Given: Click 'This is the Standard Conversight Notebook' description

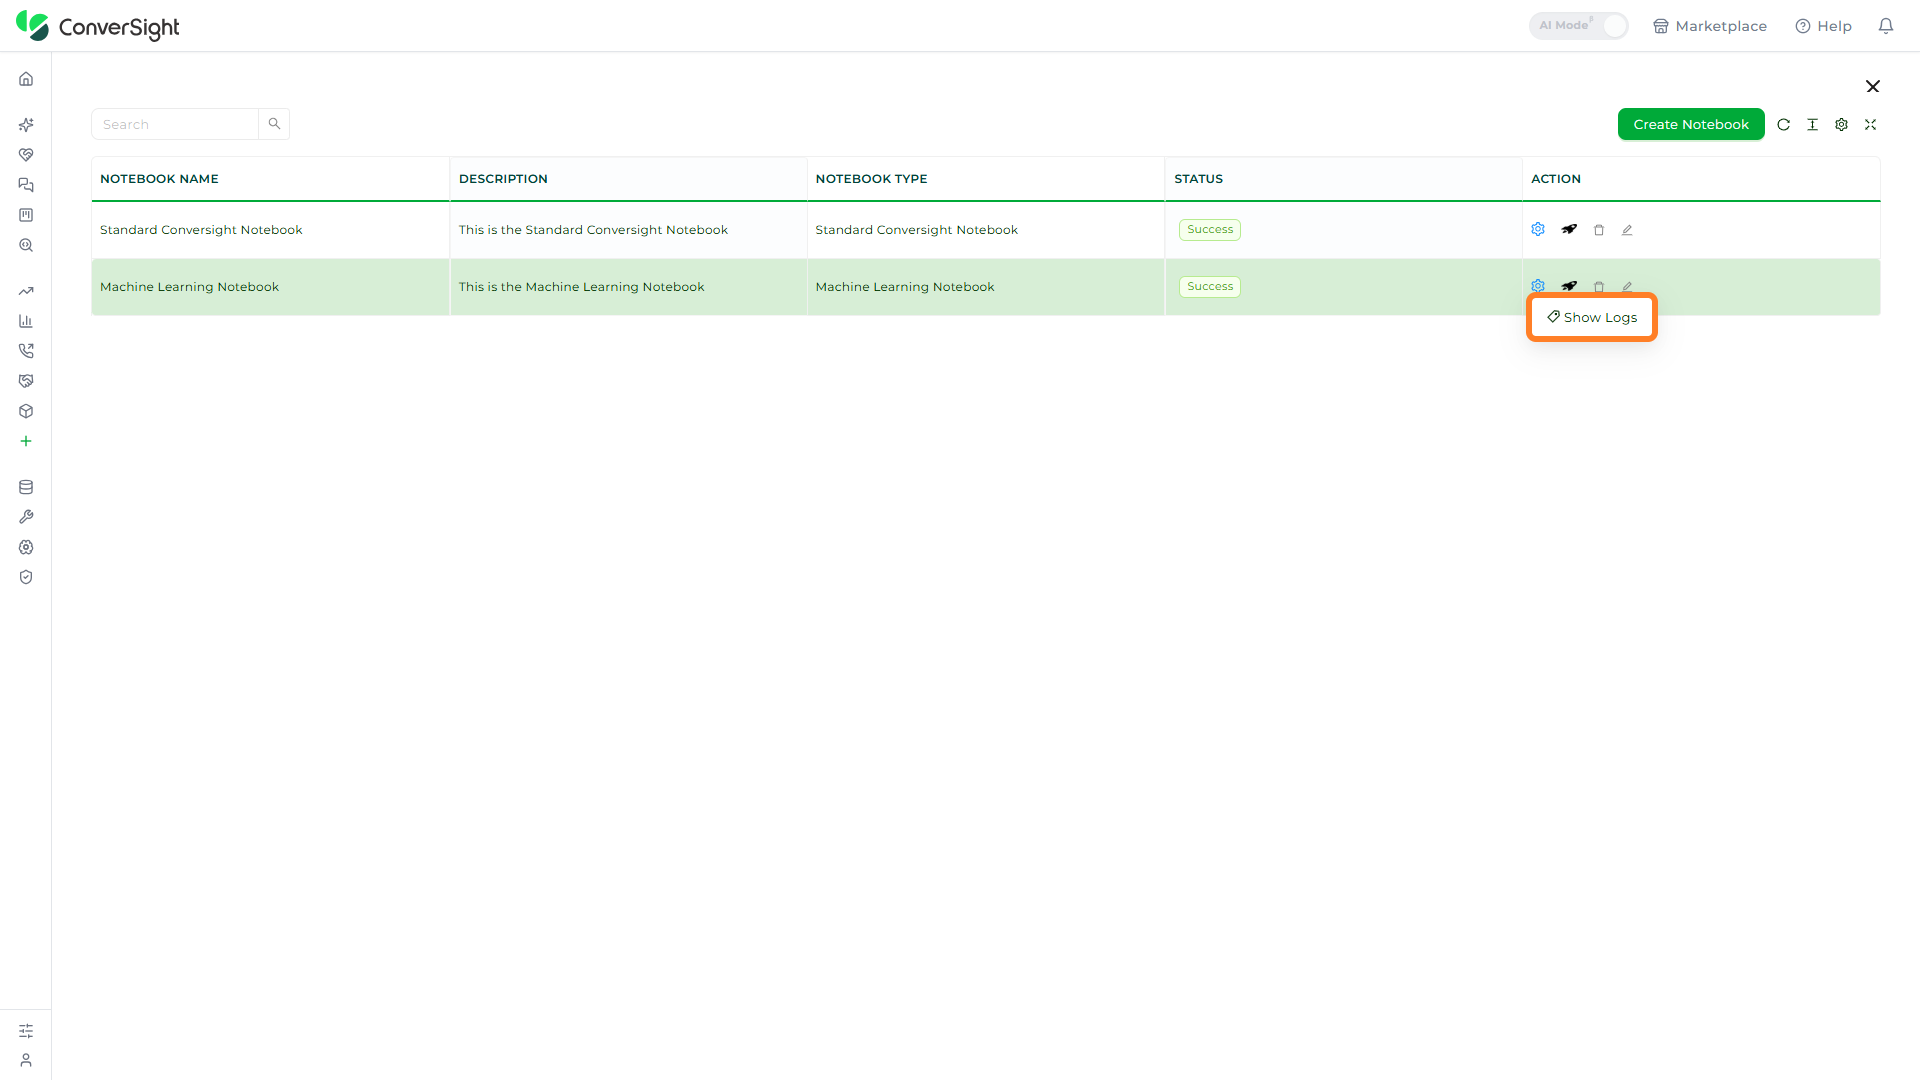Looking at the screenshot, I should click(x=593, y=230).
